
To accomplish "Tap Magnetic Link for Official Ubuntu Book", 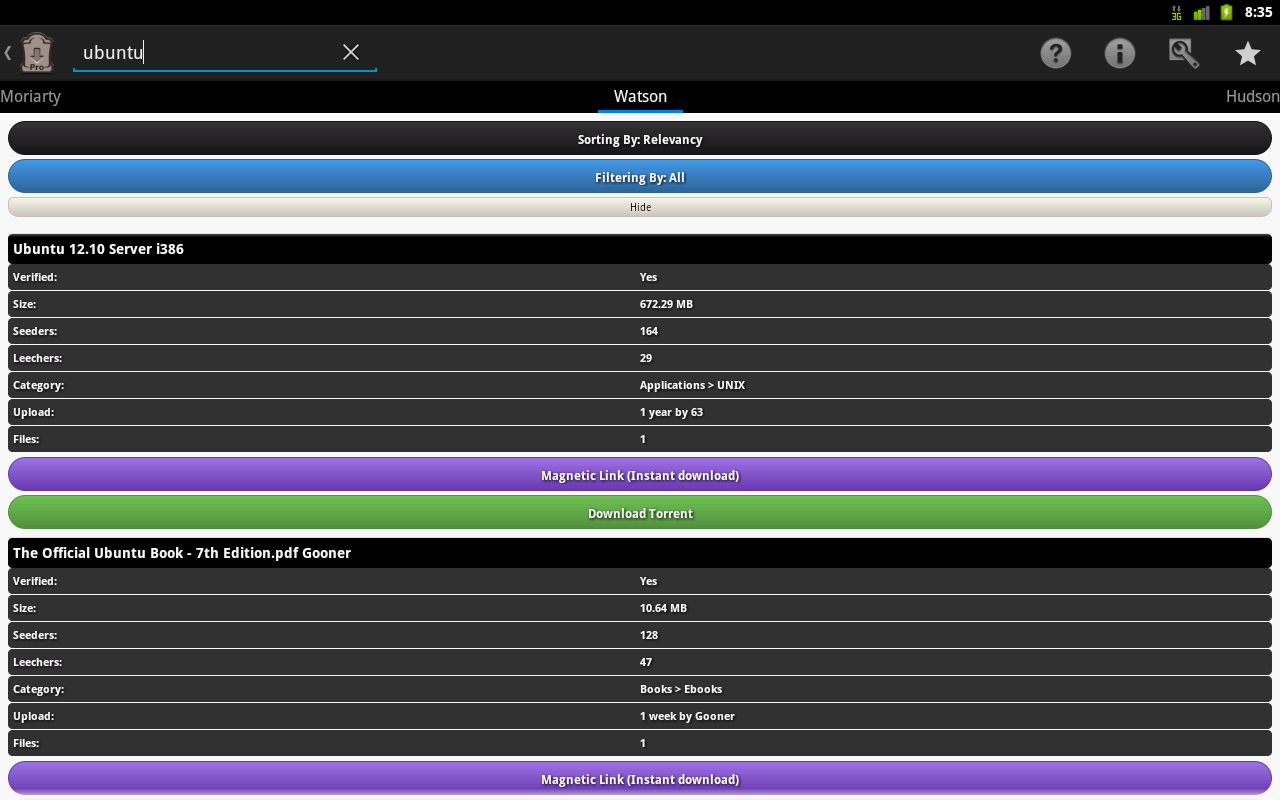I will point(640,779).
